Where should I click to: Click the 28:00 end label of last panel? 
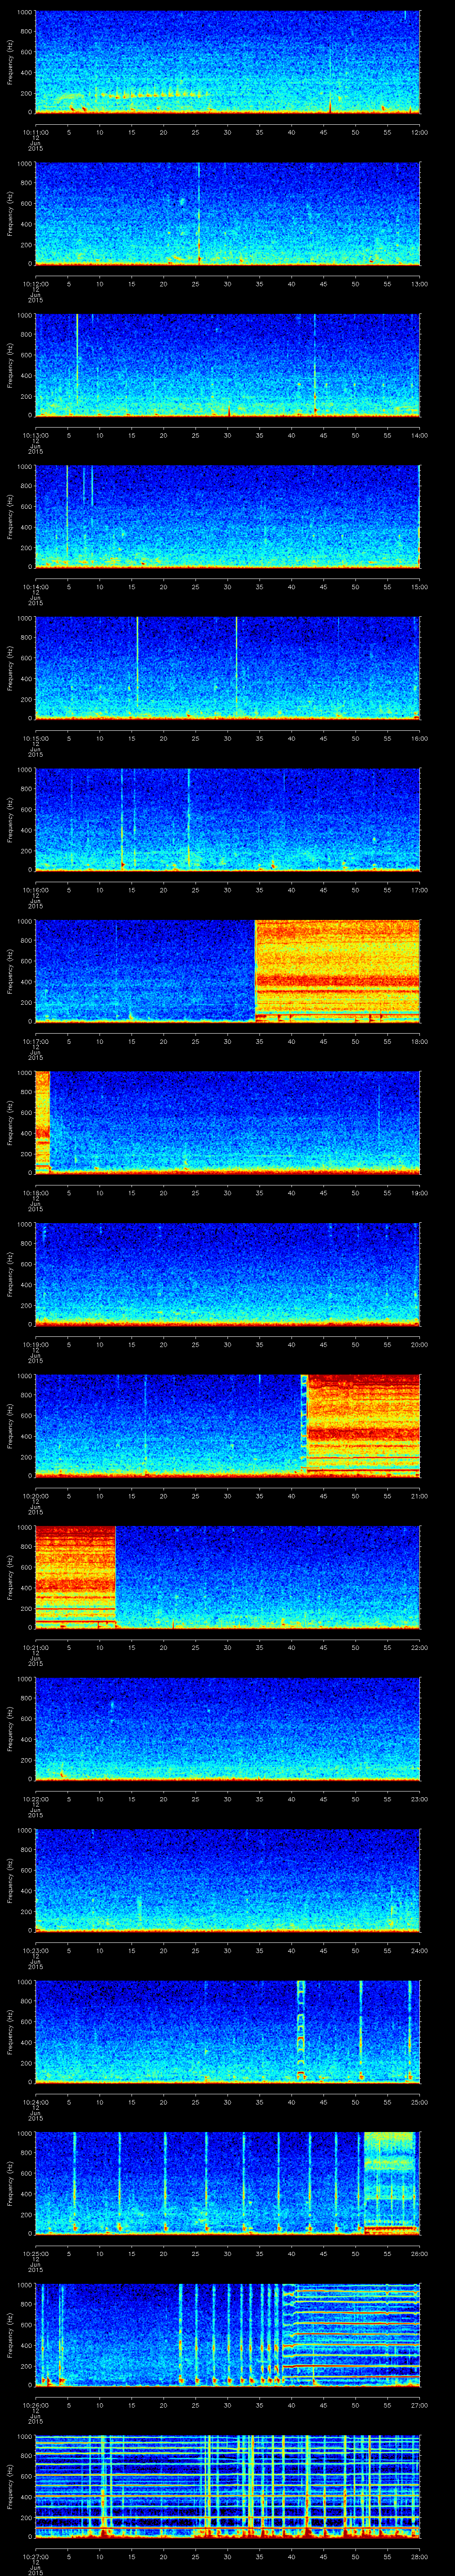pos(418,2556)
